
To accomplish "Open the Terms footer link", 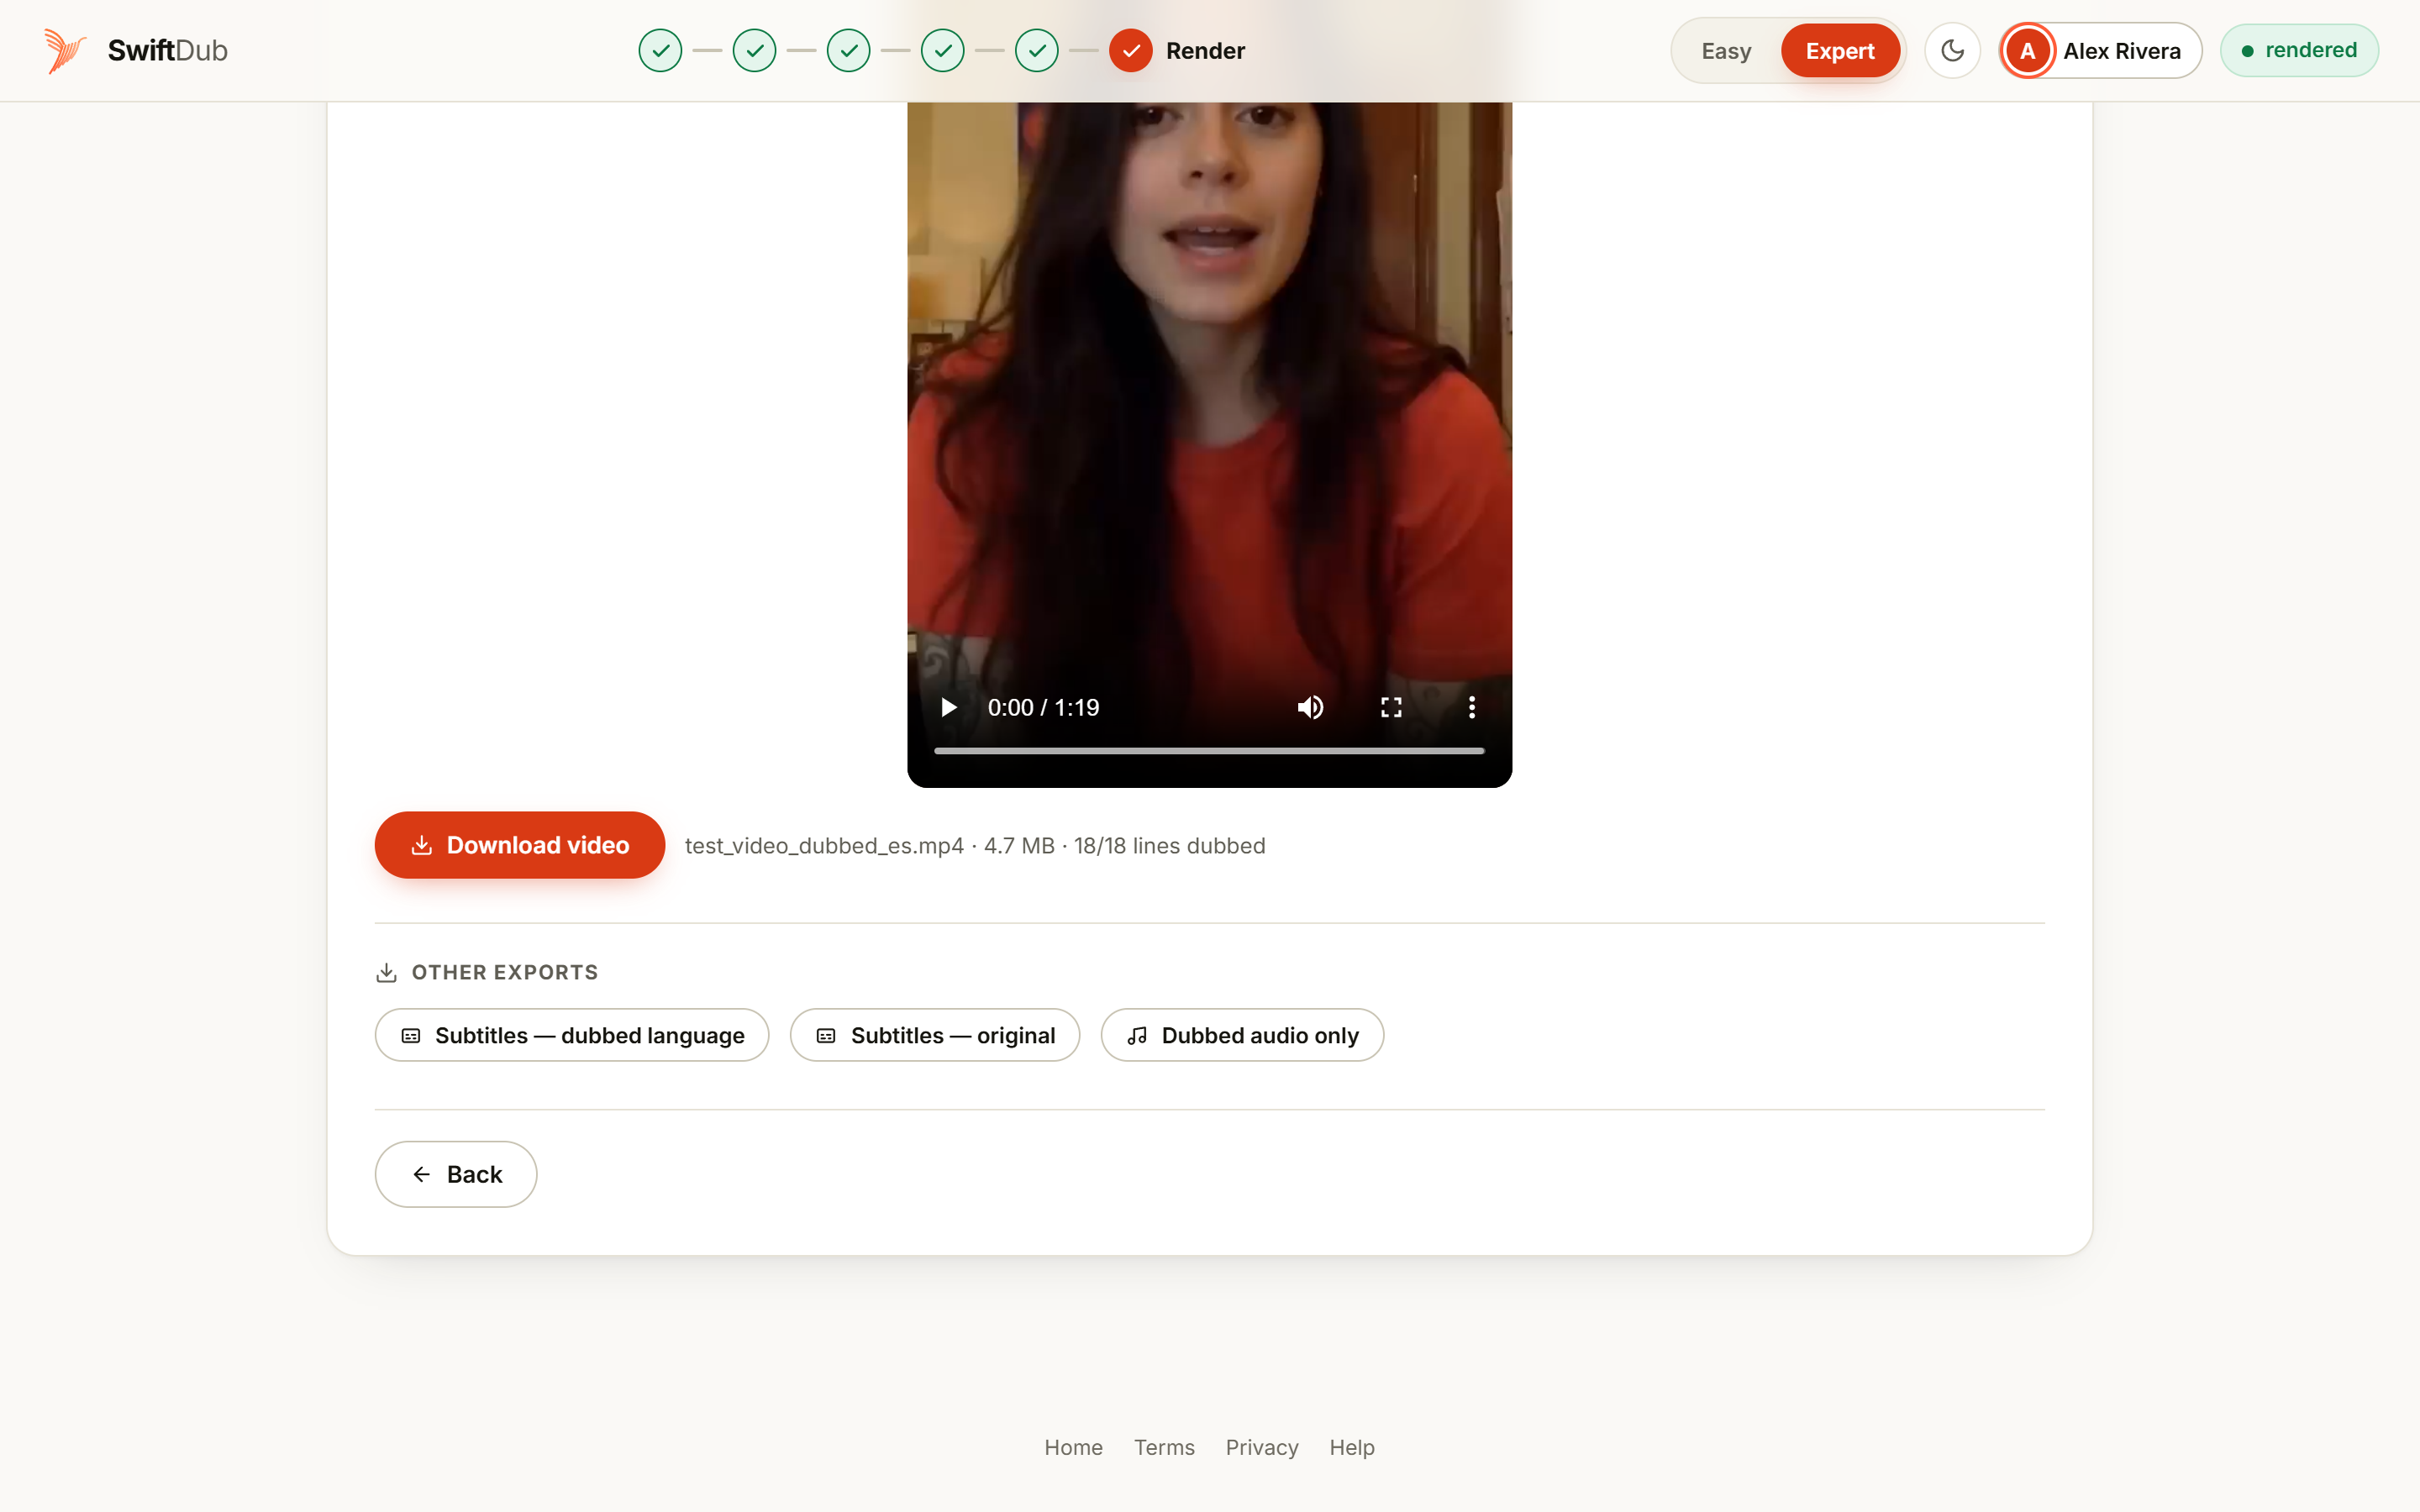I will [x=1164, y=1447].
